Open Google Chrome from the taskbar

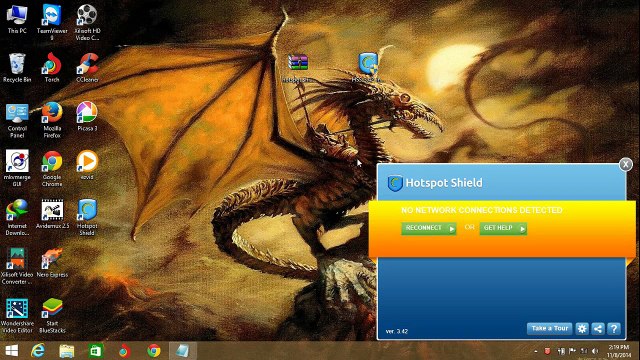pyautogui.click(x=154, y=351)
